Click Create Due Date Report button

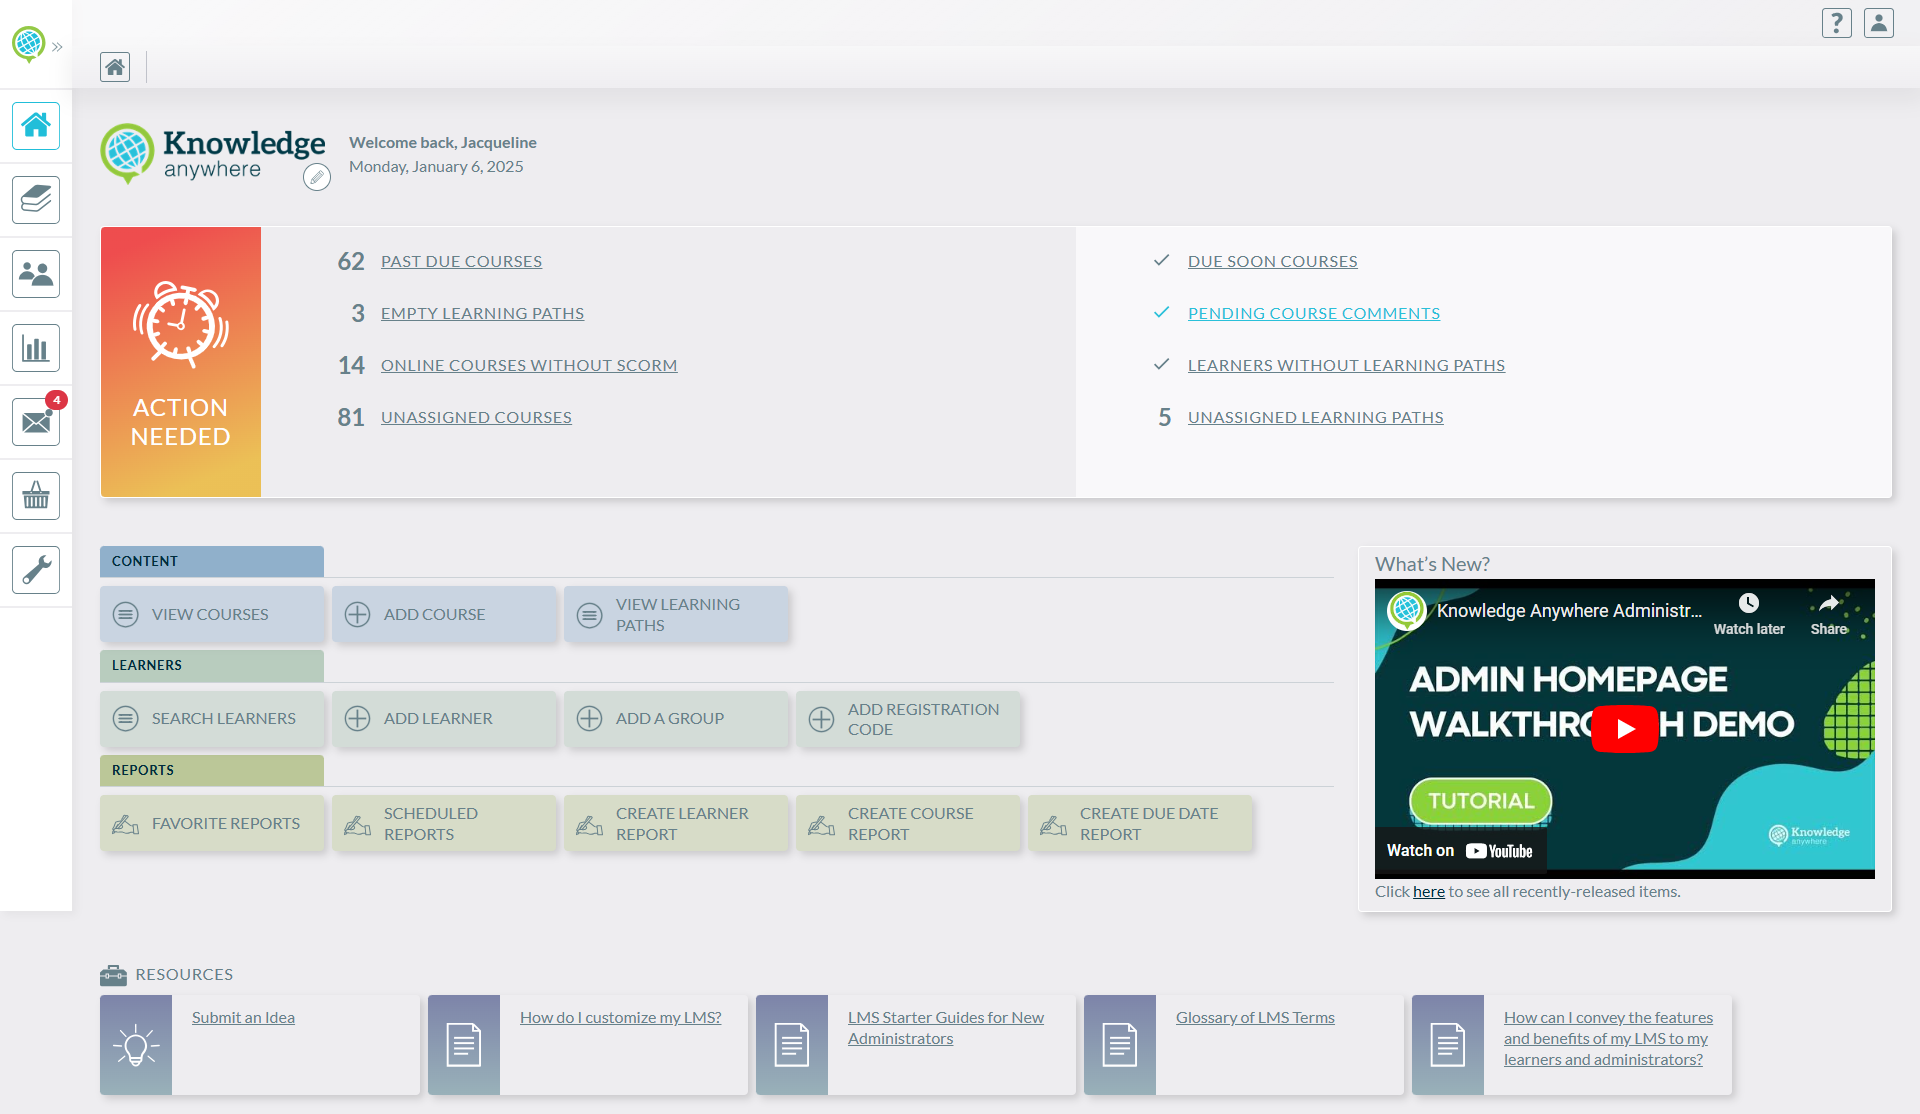point(1140,823)
